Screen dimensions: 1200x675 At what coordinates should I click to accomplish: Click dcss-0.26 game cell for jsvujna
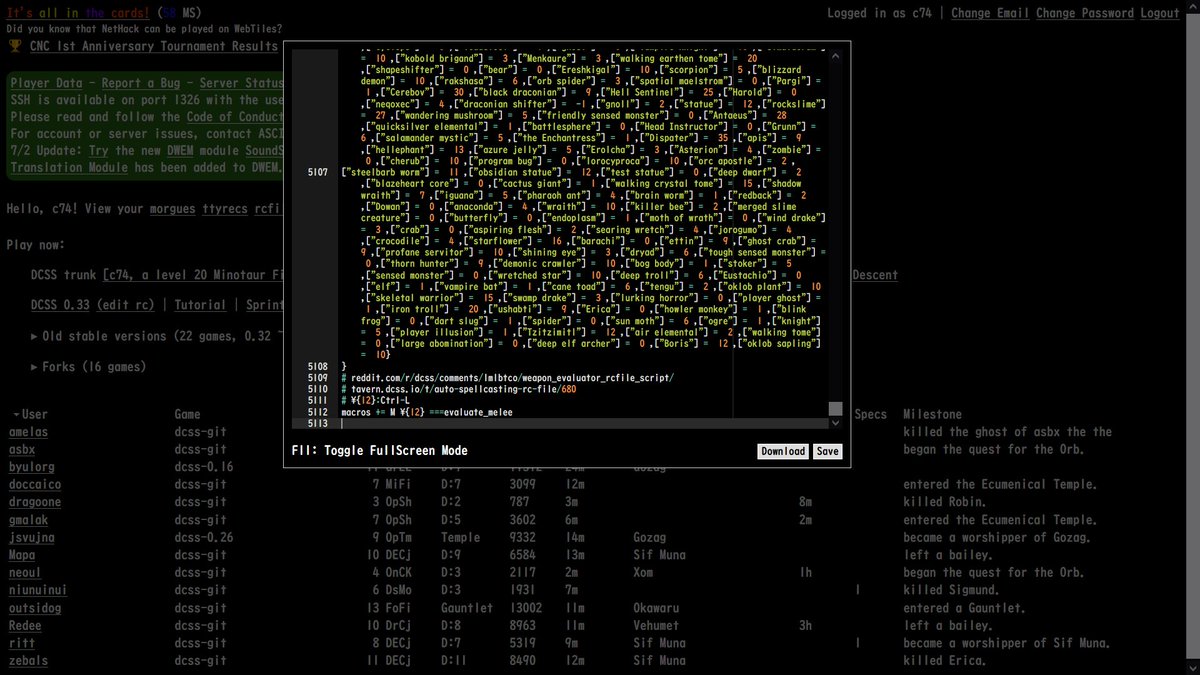(x=205, y=538)
